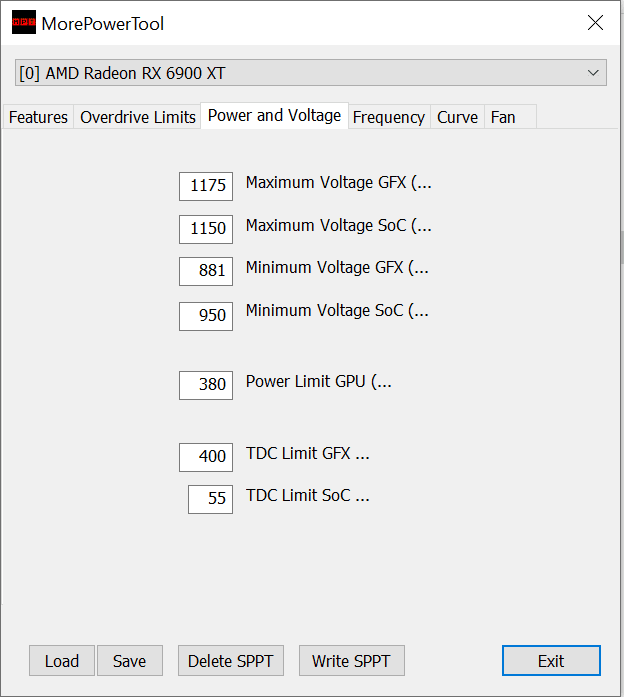This screenshot has width=624, height=697.
Task: Click the MorePowerTool app icon
Action: [x=23, y=23]
